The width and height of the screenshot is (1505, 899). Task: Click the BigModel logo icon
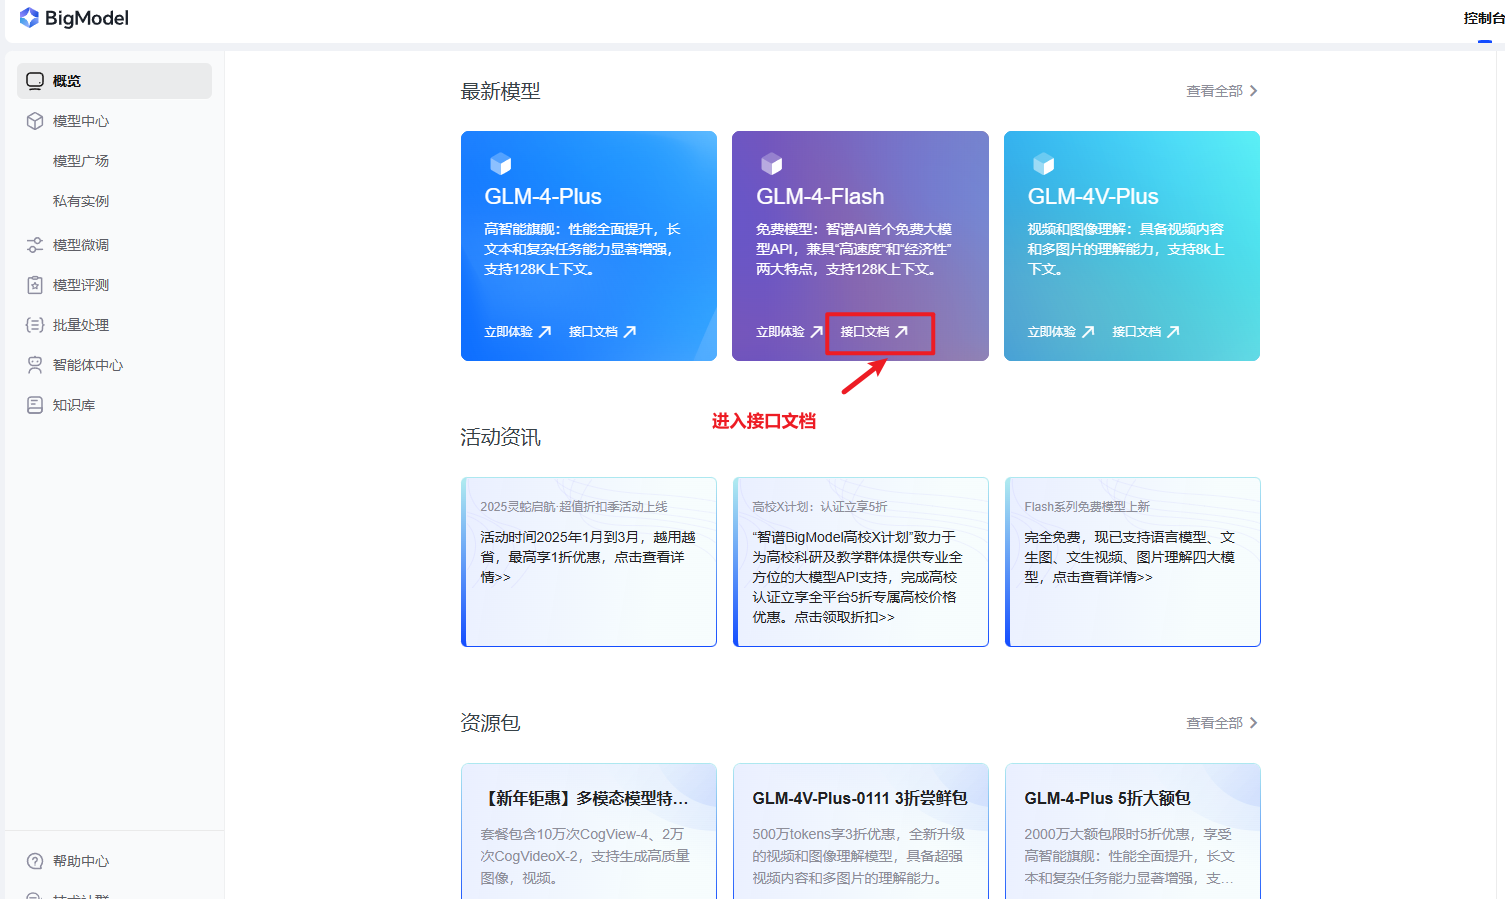[29, 18]
